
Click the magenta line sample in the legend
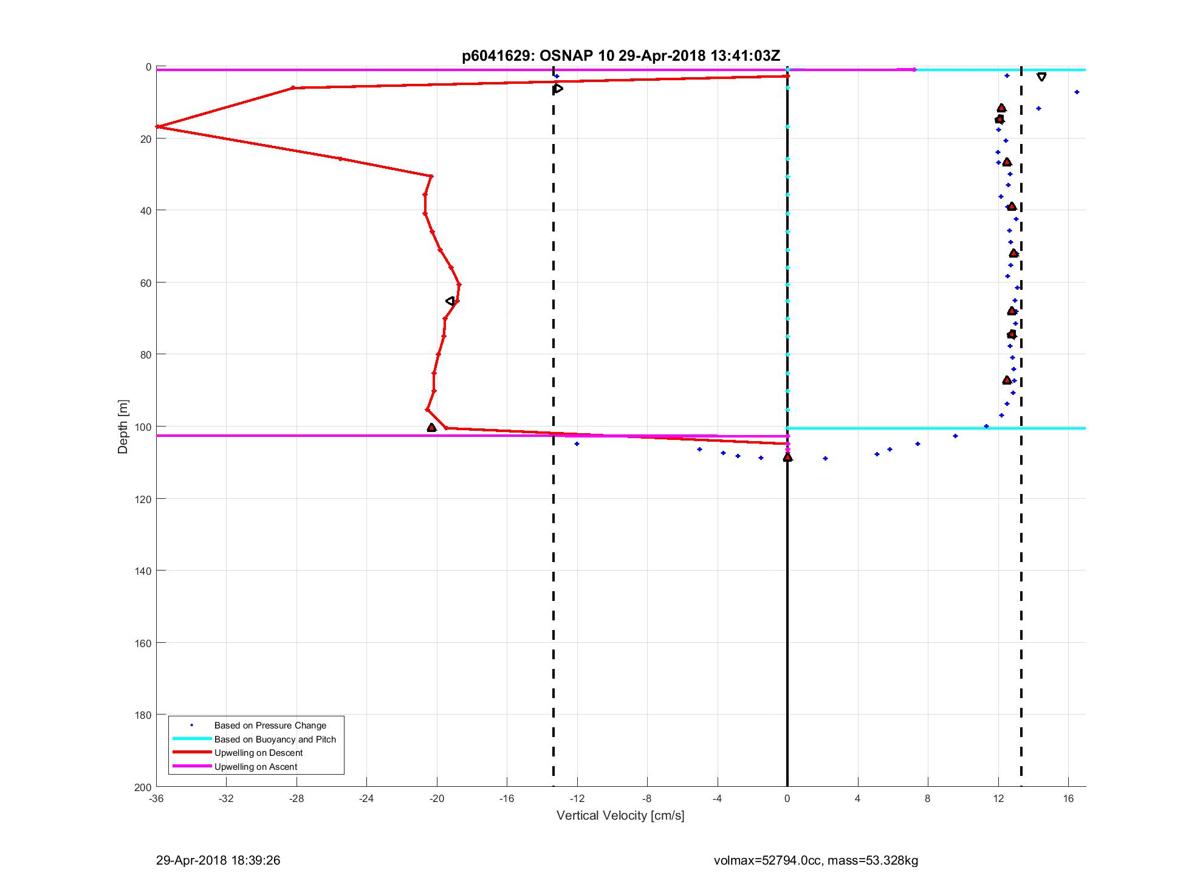191,767
